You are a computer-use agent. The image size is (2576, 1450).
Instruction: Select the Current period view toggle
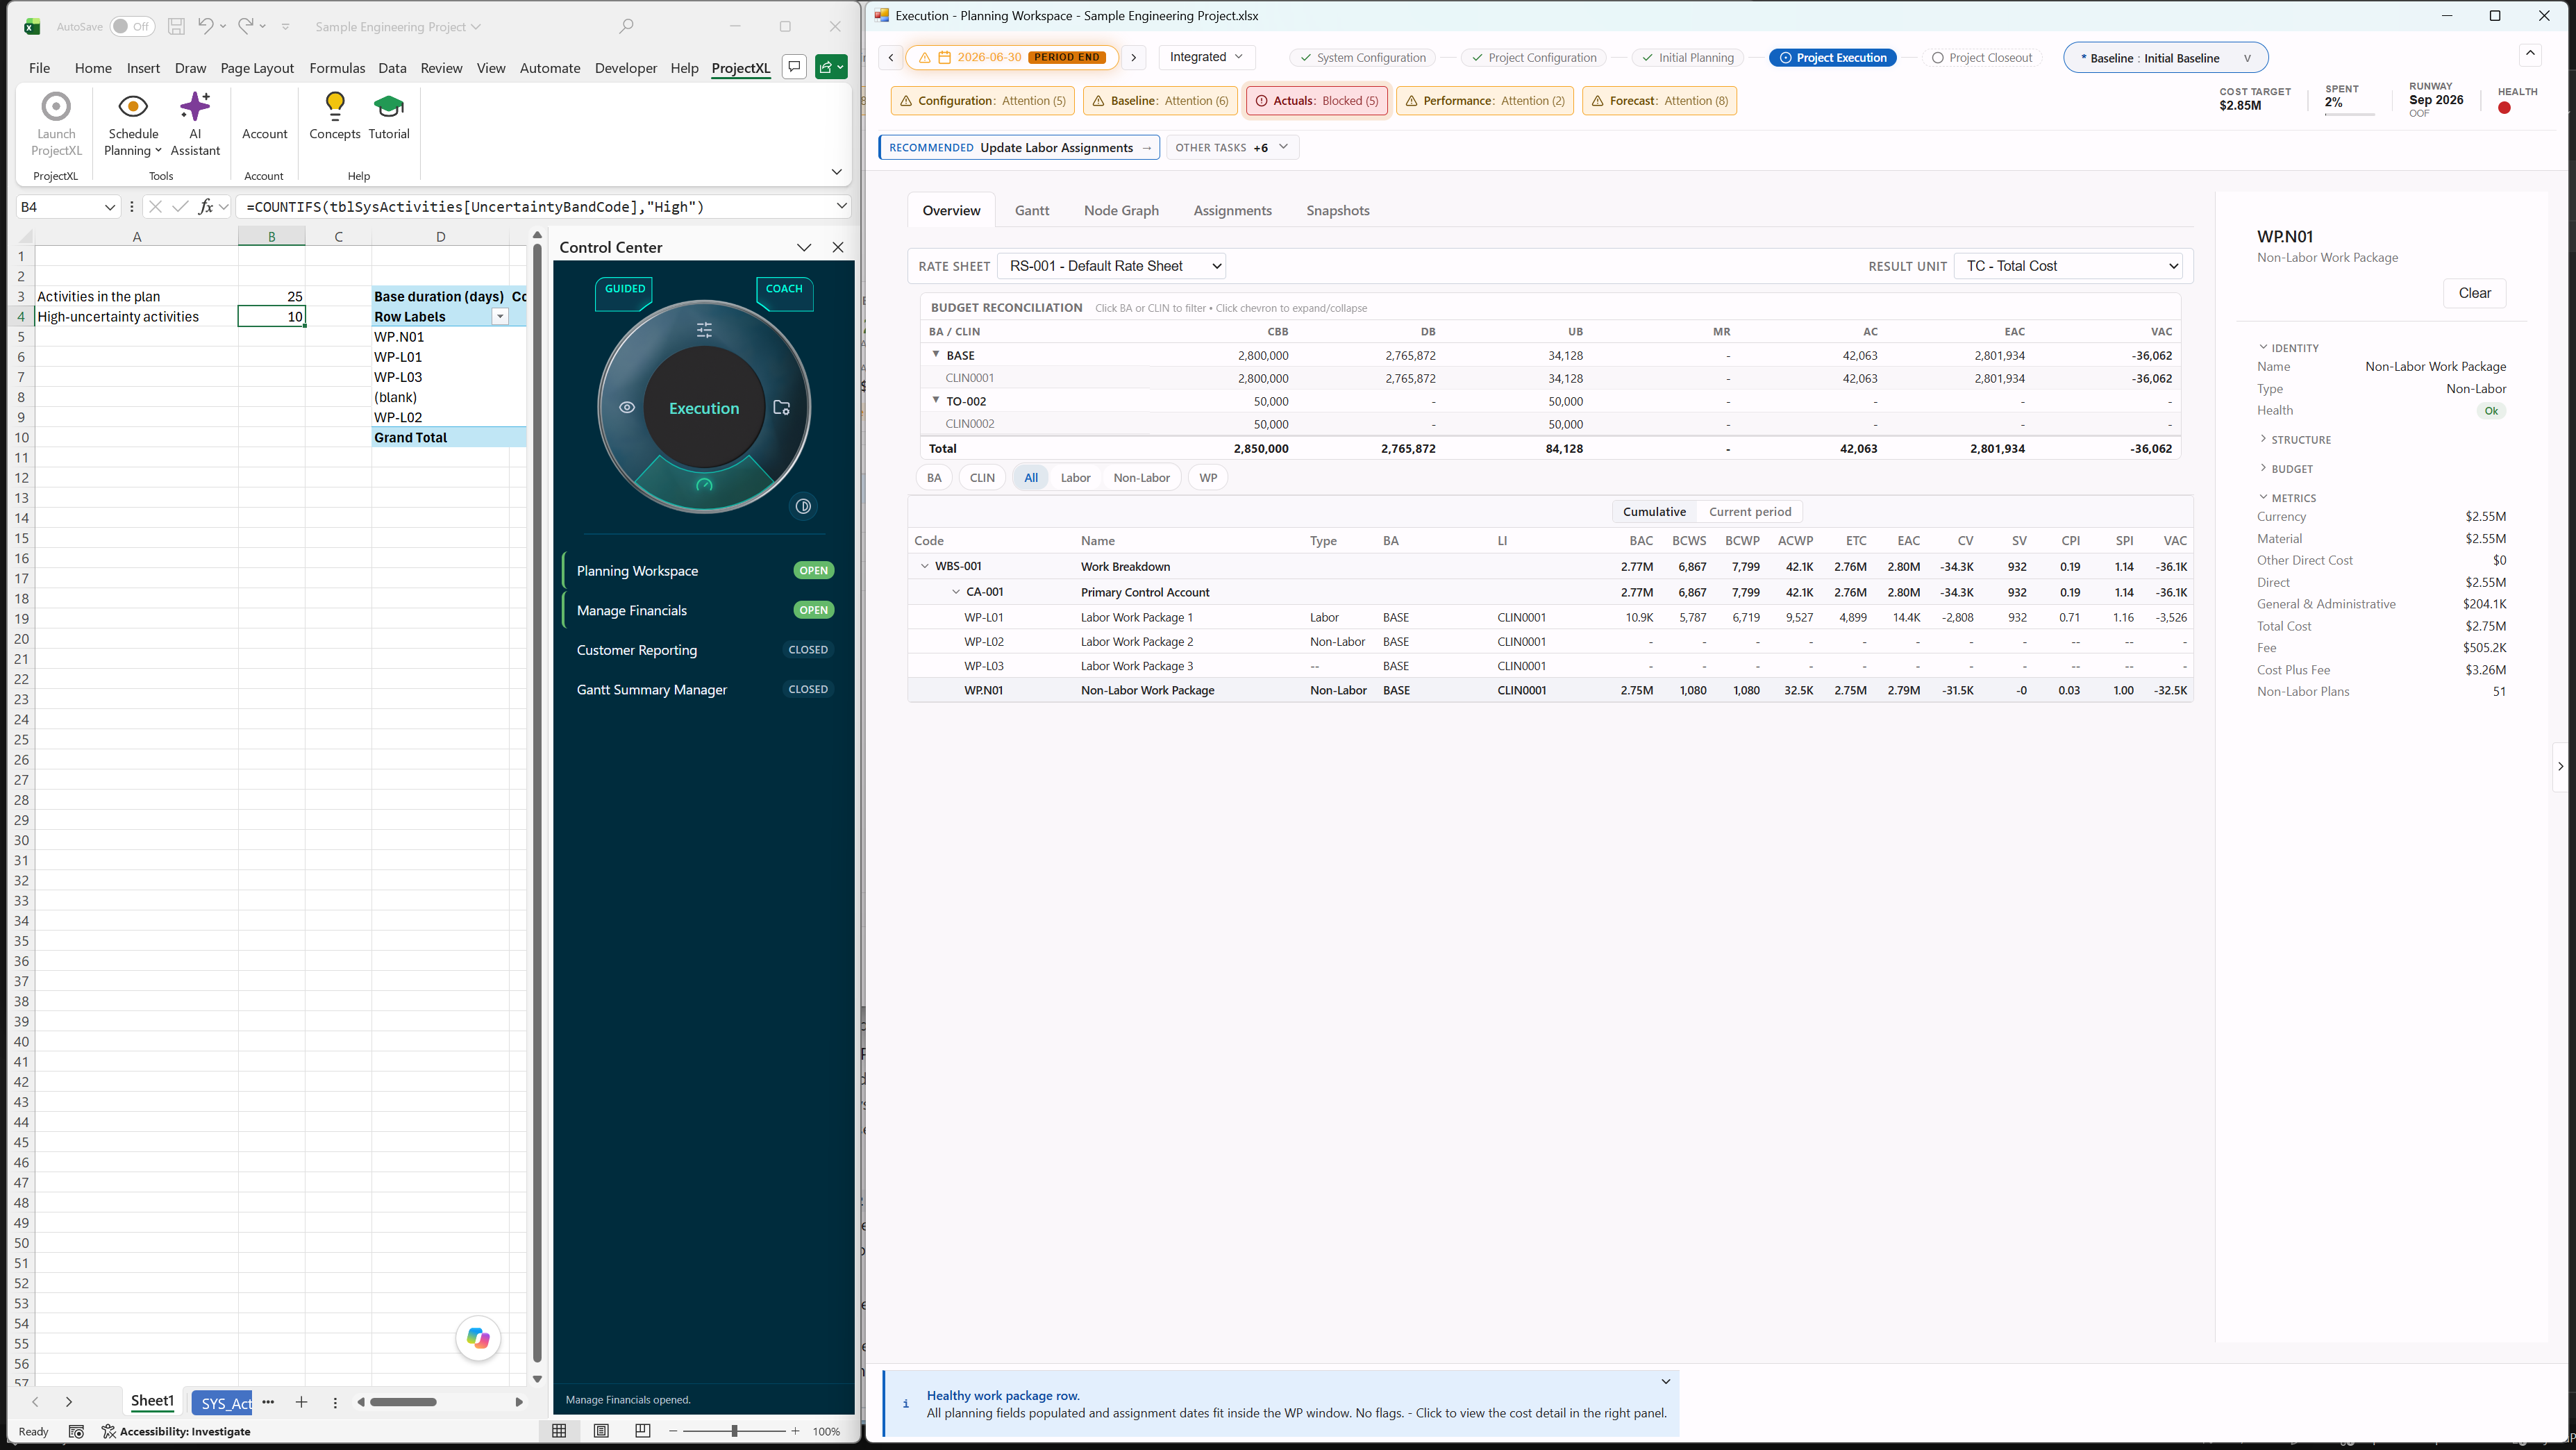1750,512
